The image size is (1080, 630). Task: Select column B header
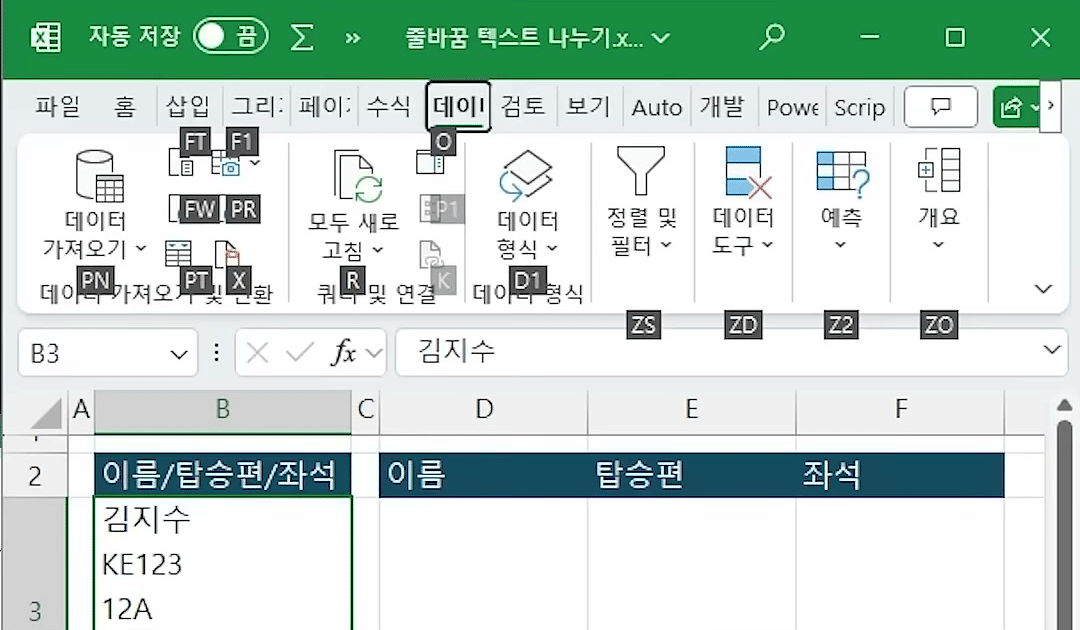coord(222,410)
